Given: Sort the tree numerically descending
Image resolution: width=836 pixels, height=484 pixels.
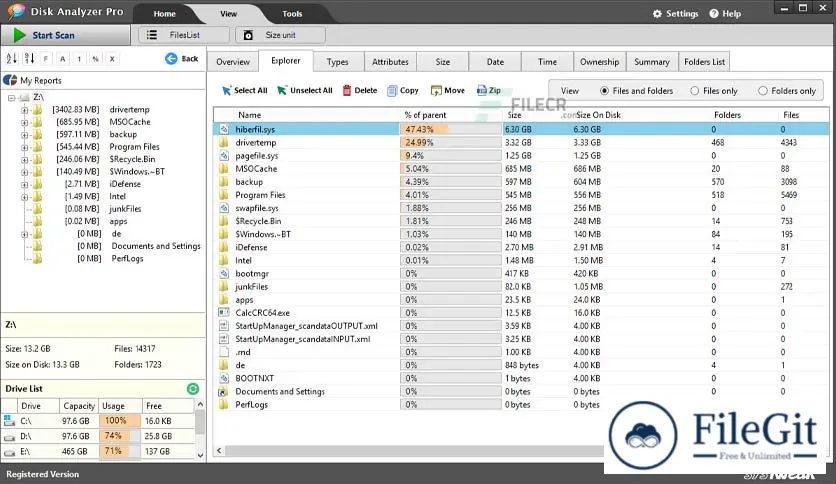Looking at the screenshot, I should tap(29, 59).
